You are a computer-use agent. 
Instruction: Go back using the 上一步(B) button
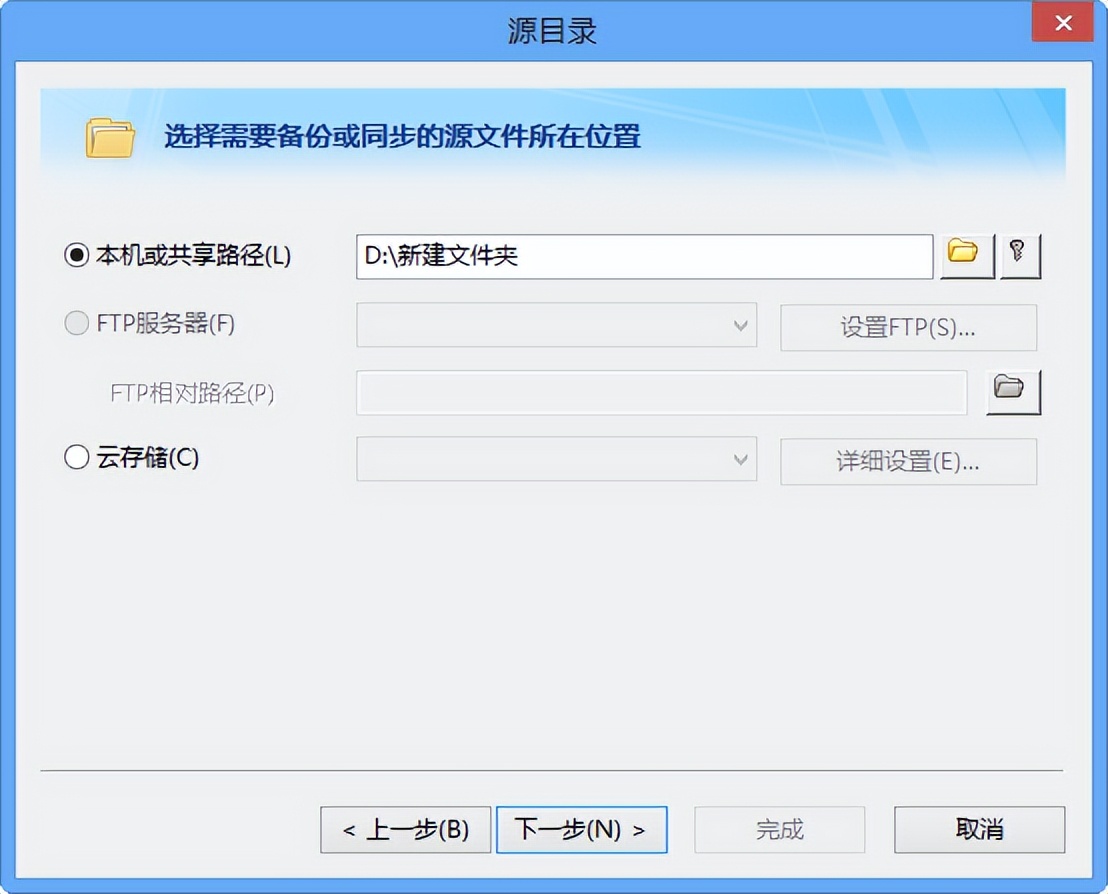(405, 829)
